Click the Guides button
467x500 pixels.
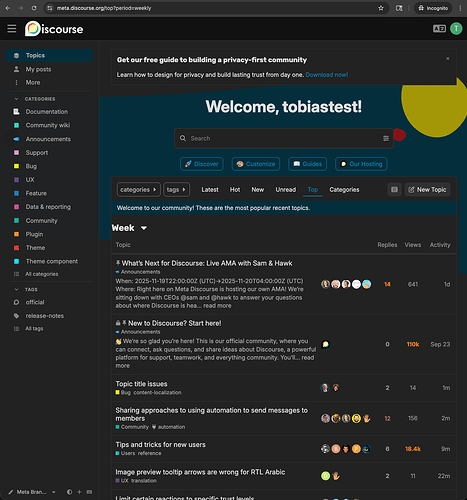point(307,164)
